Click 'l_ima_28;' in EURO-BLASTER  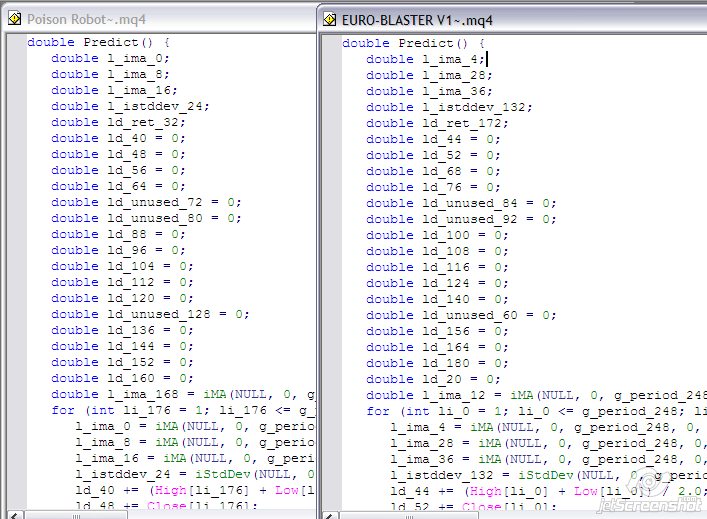(457, 75)
